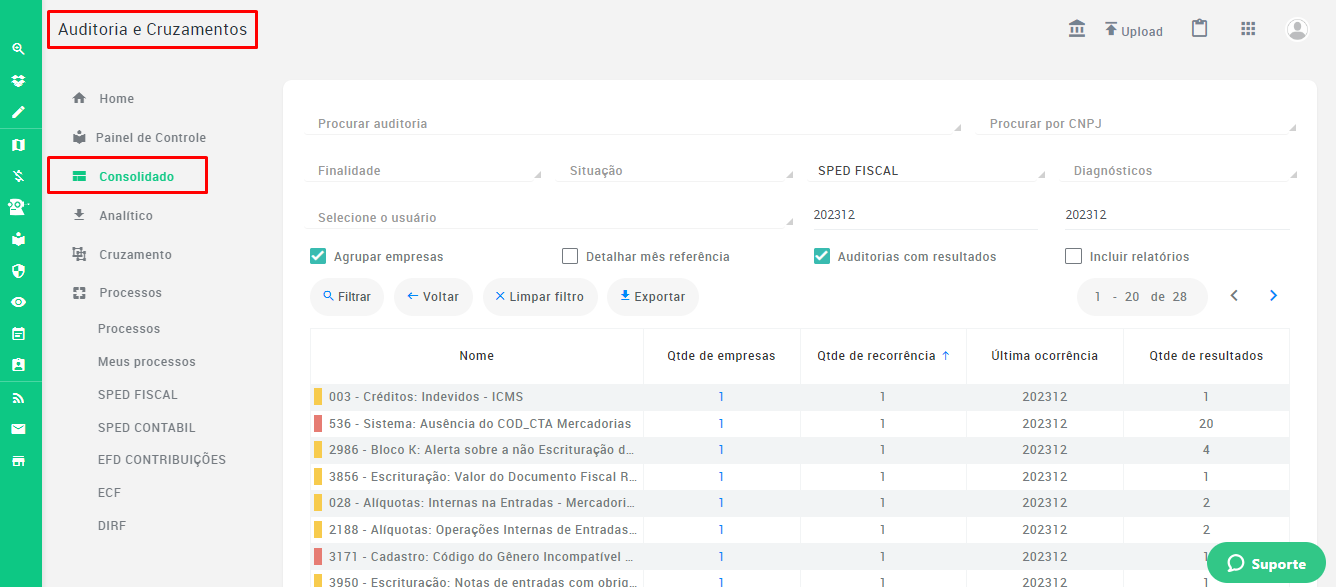Select the pencil edit icon in green sidebar
Screen dimensions: 1336x587
18,112
